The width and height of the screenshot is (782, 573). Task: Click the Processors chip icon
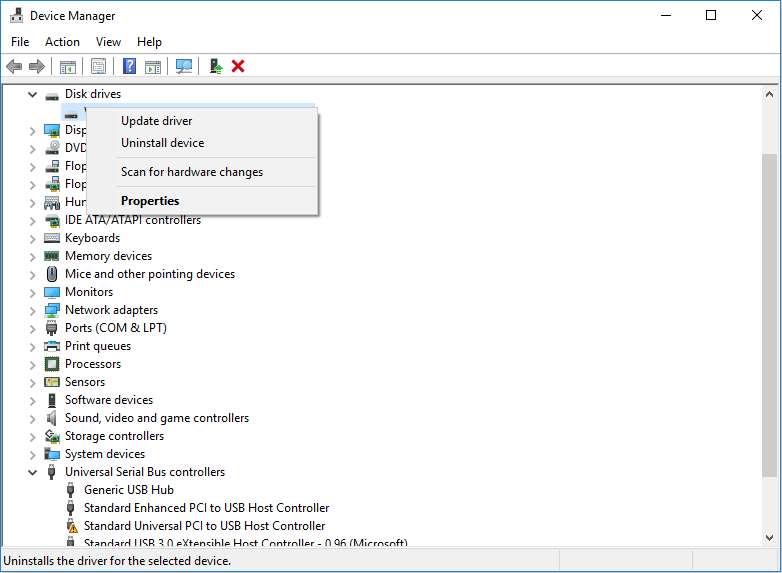(x=52, y=364)
